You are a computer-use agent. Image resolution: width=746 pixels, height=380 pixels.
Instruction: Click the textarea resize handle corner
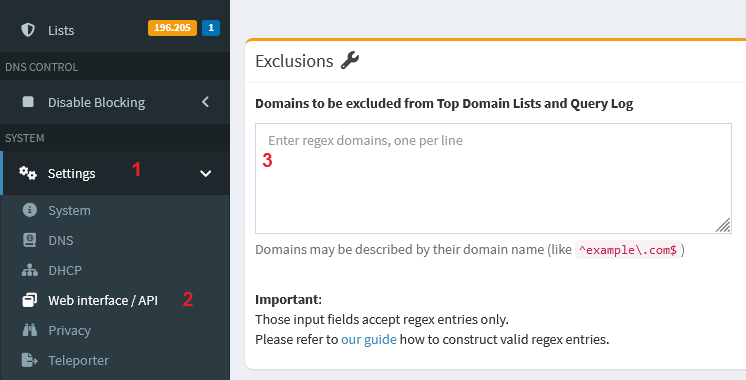click(723, 225)
